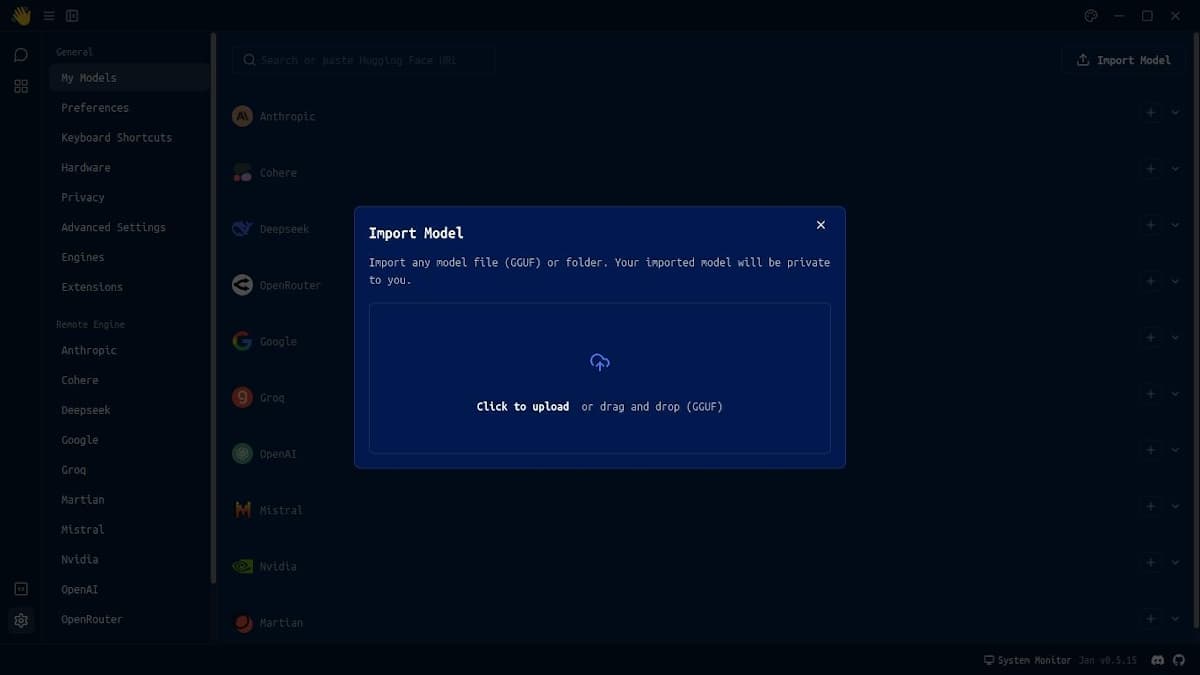Click the Cohere provider logo
Viewport: 1200px width, 675px height.
(242, 172)
